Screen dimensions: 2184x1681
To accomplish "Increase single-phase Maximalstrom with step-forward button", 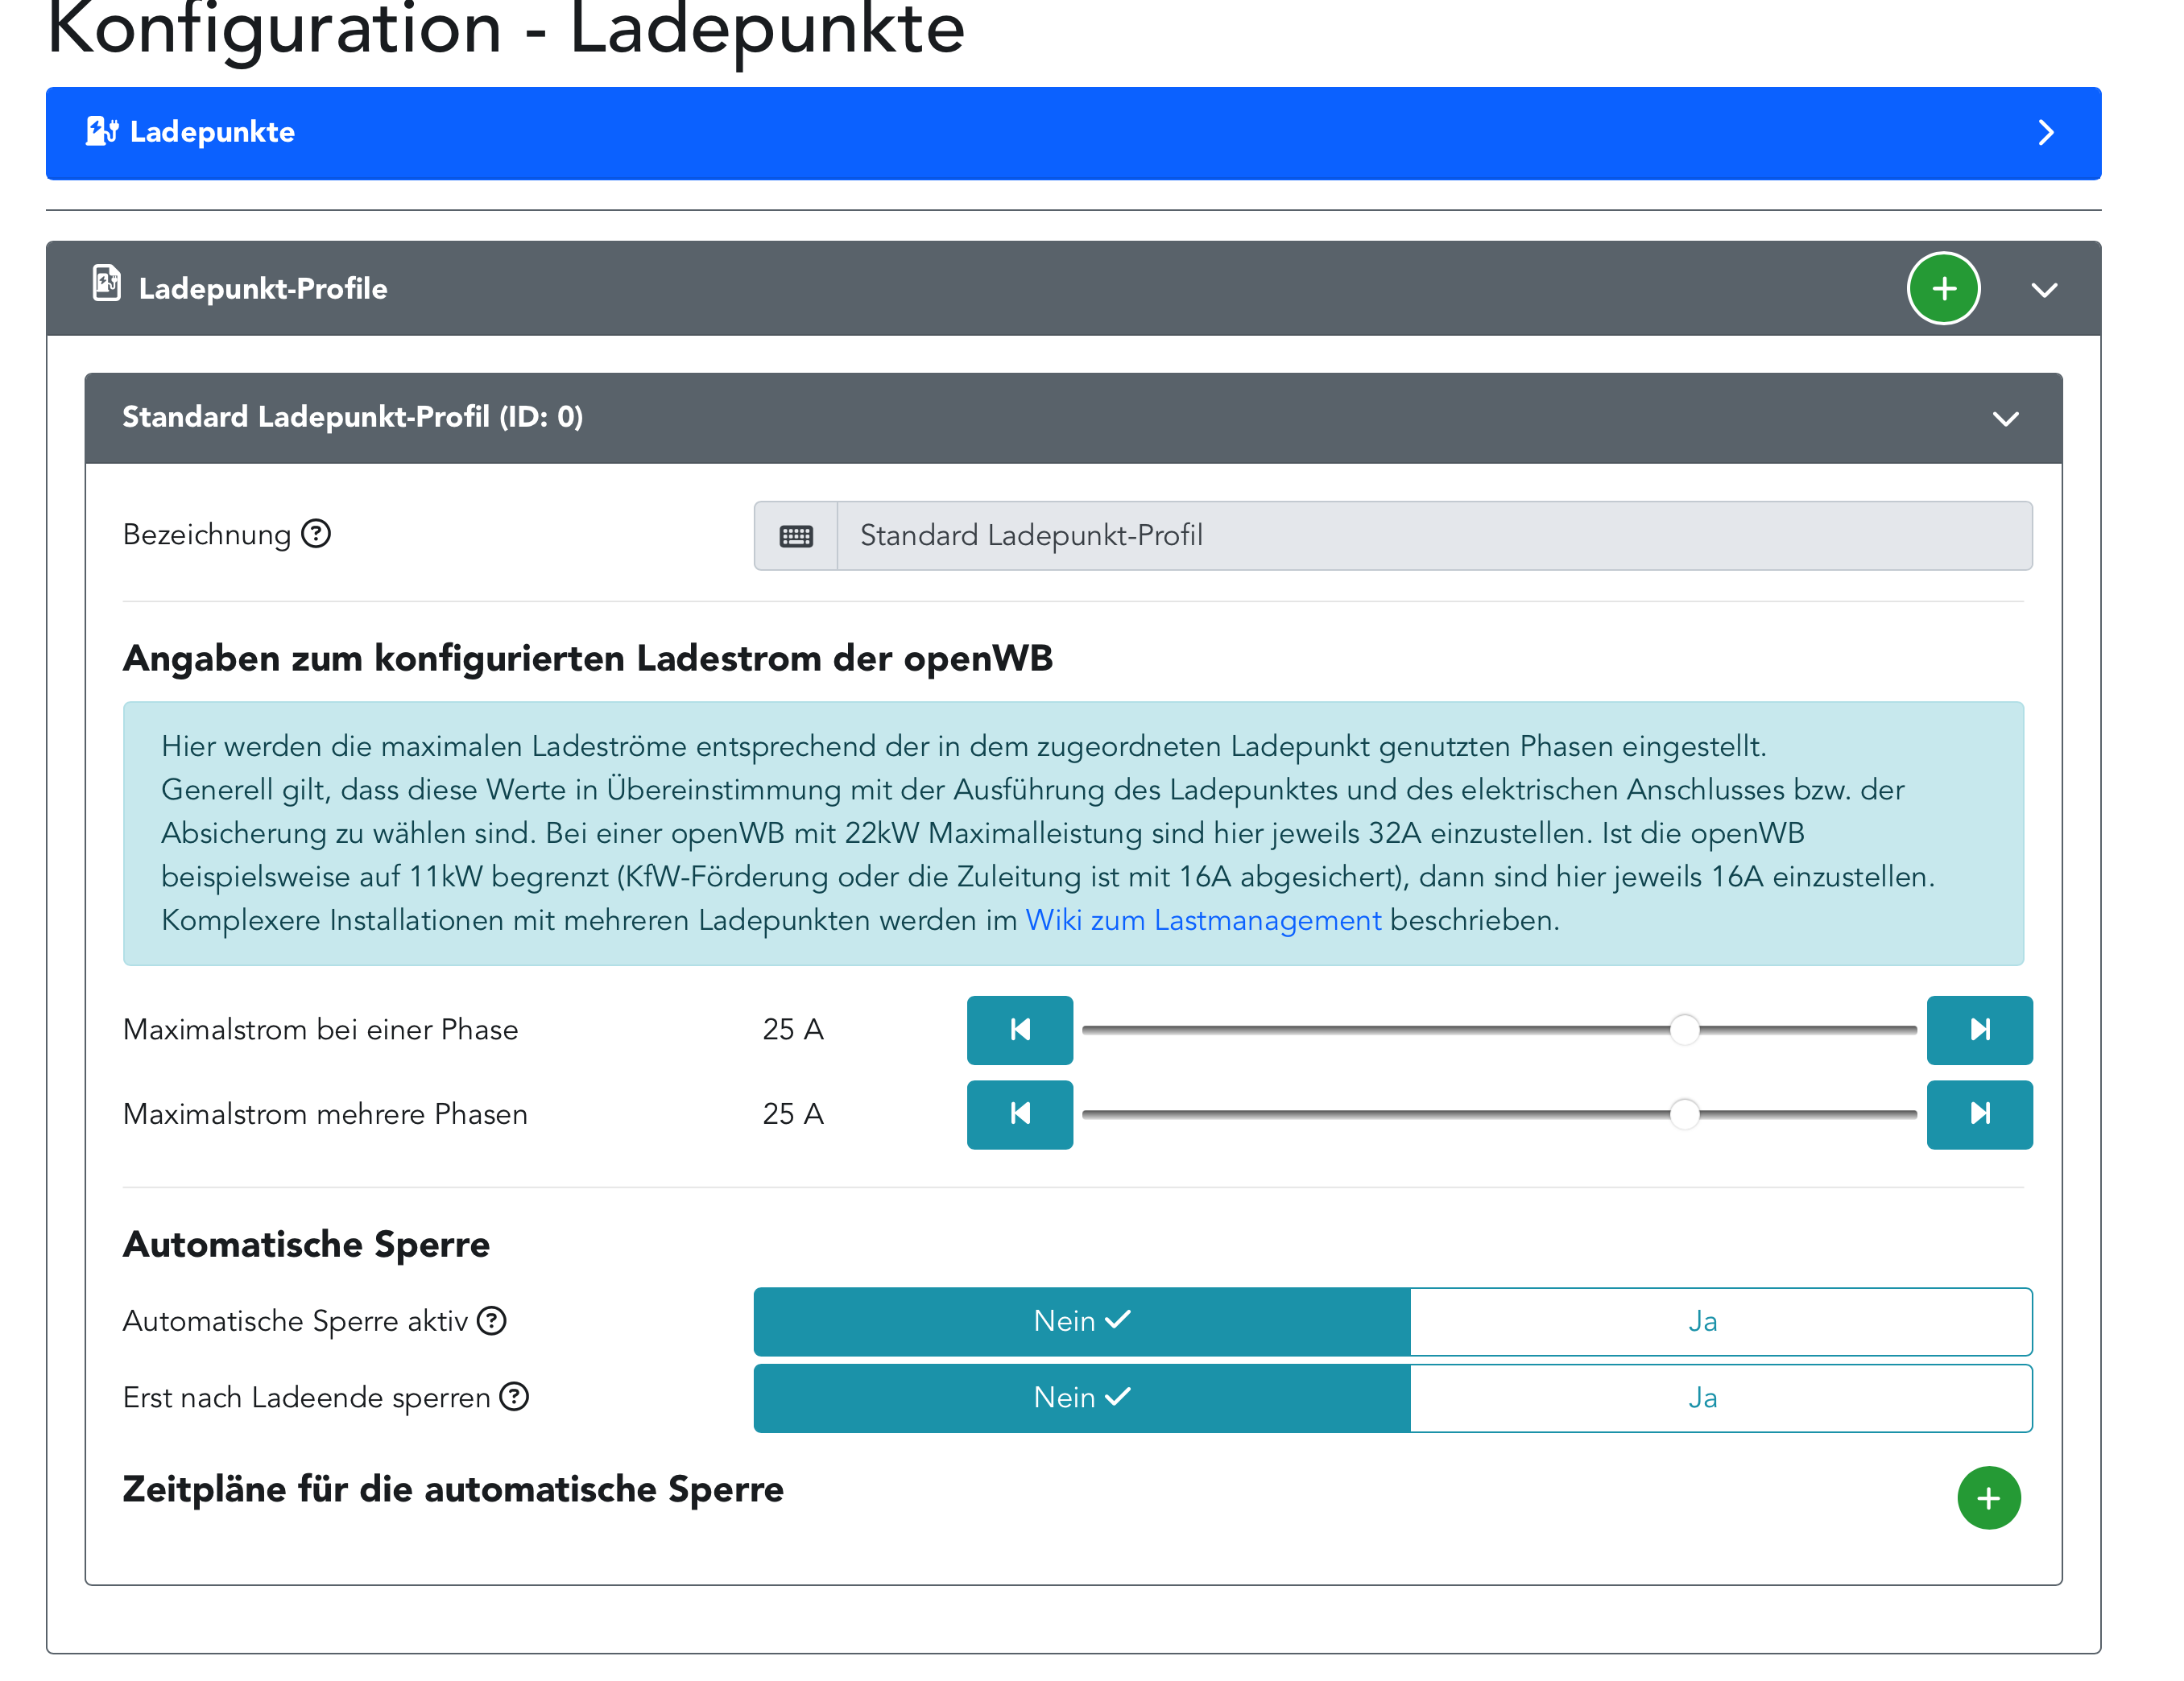I will (1979, 1030).
